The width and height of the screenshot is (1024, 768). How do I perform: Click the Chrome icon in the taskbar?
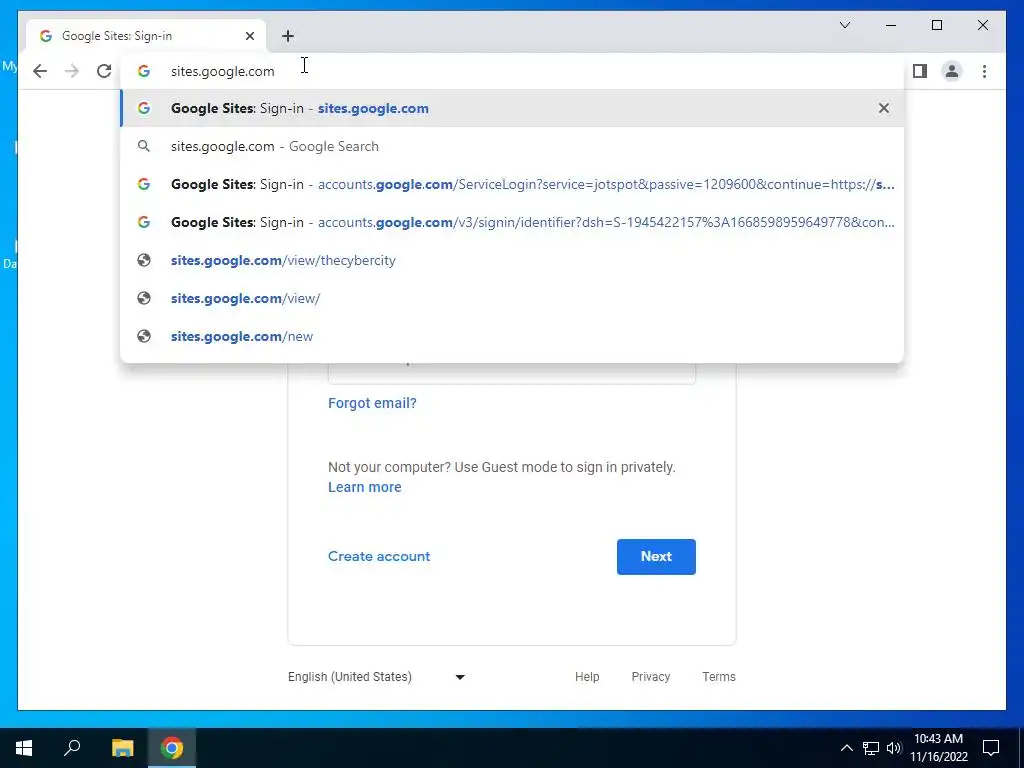point(172,748)
